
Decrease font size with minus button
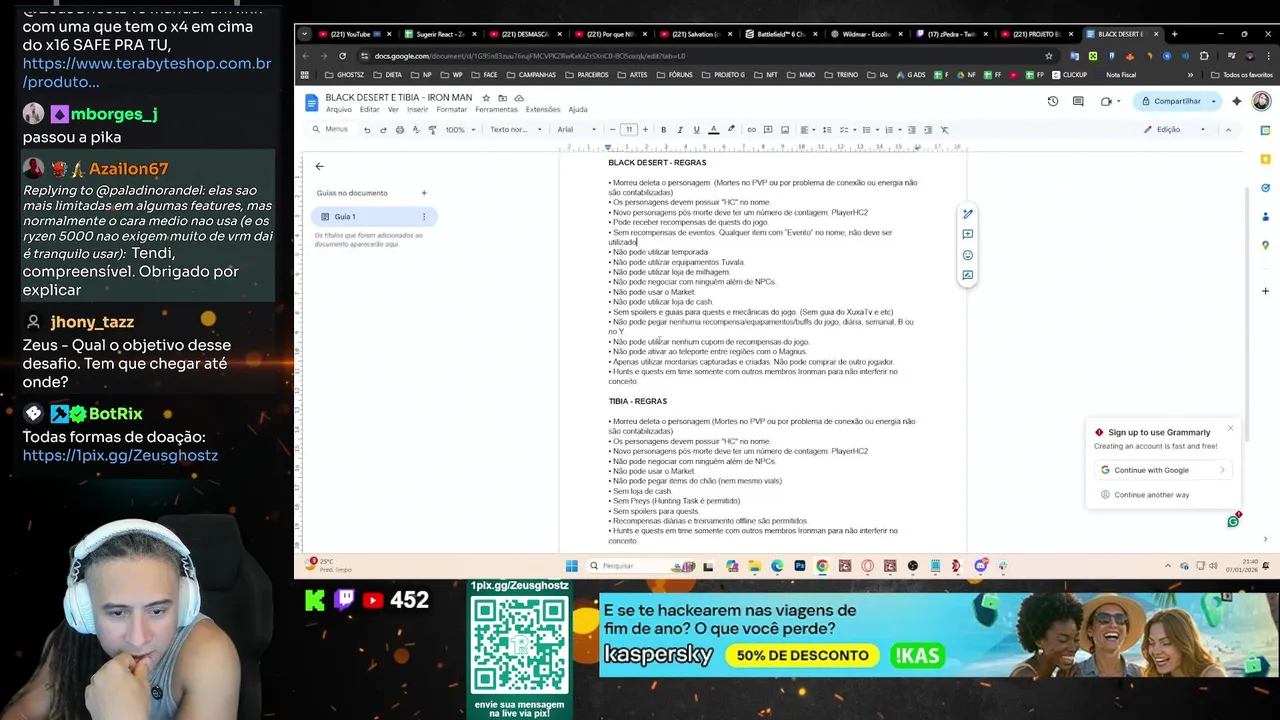(x=612, y=130)
